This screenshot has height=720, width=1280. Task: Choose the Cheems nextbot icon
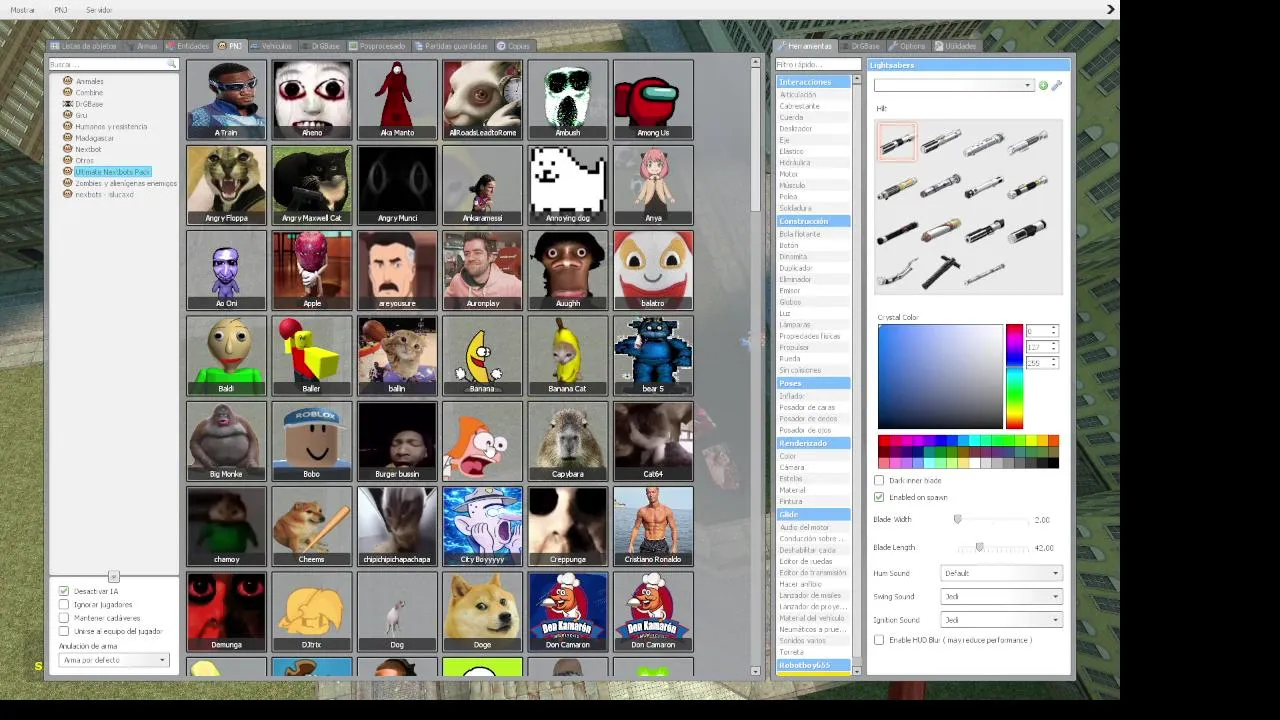pyautogui.click(x=311, y=526)
